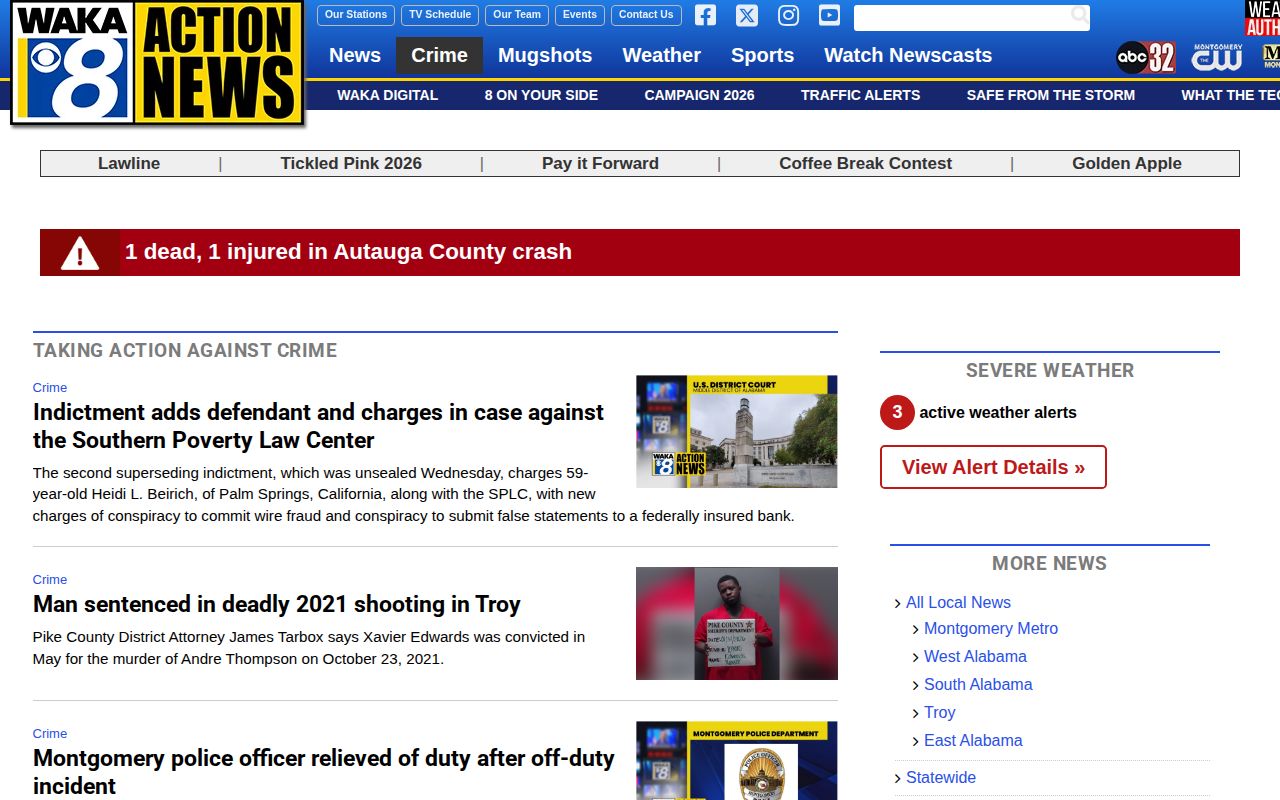This screenshot has width=1280, height=800.
Task: Expand the Statewide chevron arrow
Action: coord(898,778)
